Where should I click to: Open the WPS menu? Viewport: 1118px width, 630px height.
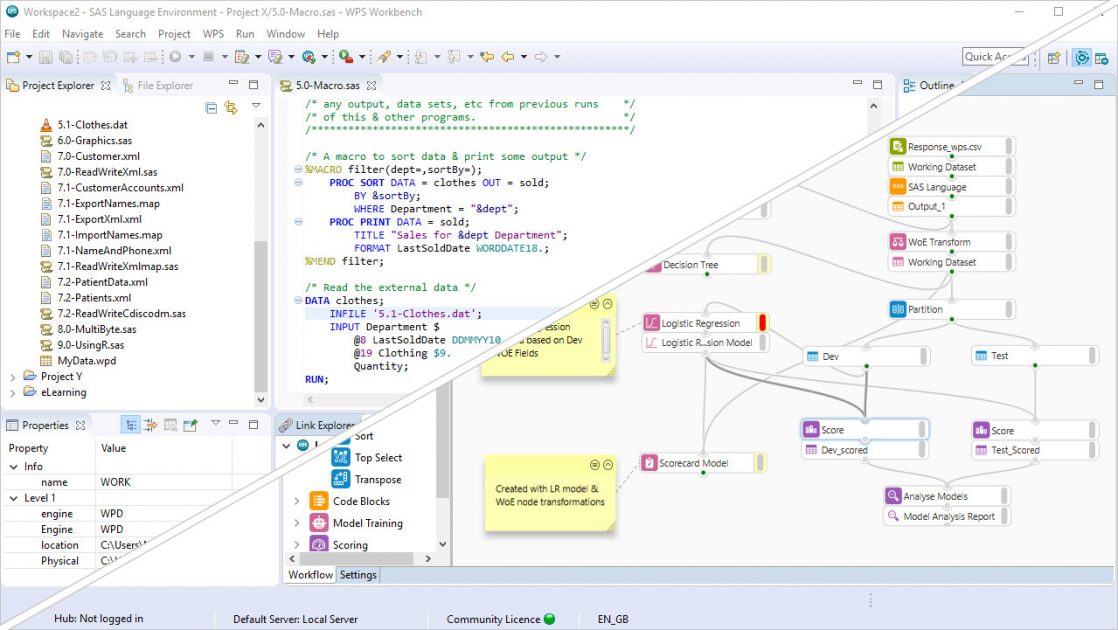click(x=214, y=34)
